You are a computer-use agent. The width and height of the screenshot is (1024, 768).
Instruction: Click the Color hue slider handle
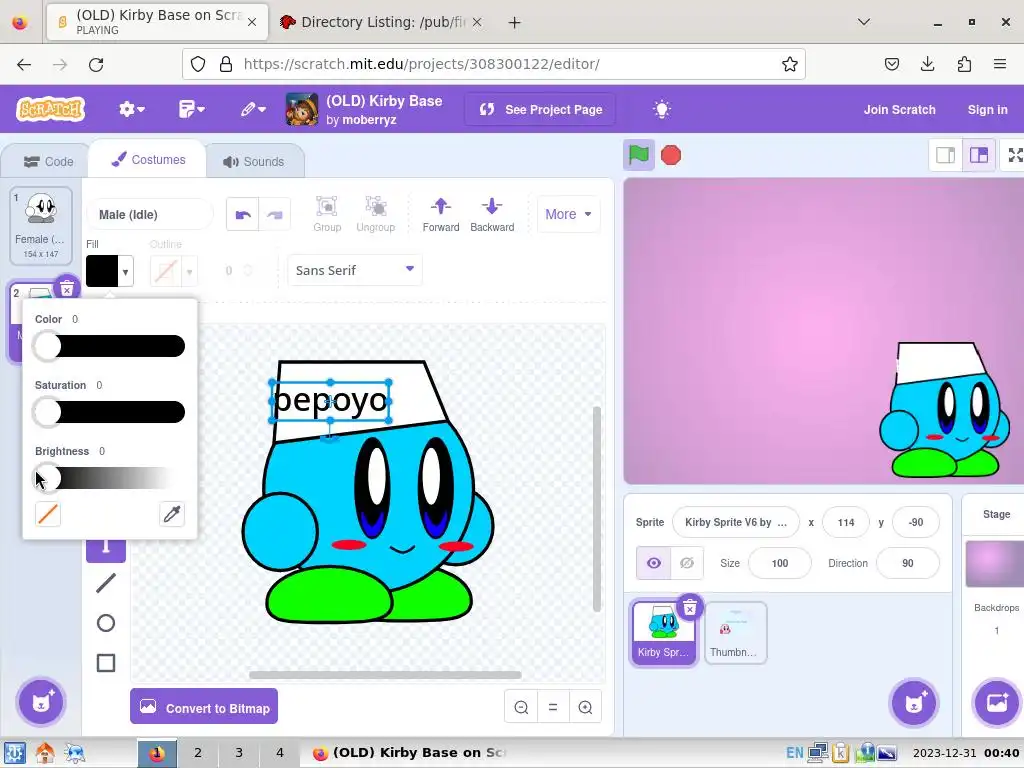48,346
